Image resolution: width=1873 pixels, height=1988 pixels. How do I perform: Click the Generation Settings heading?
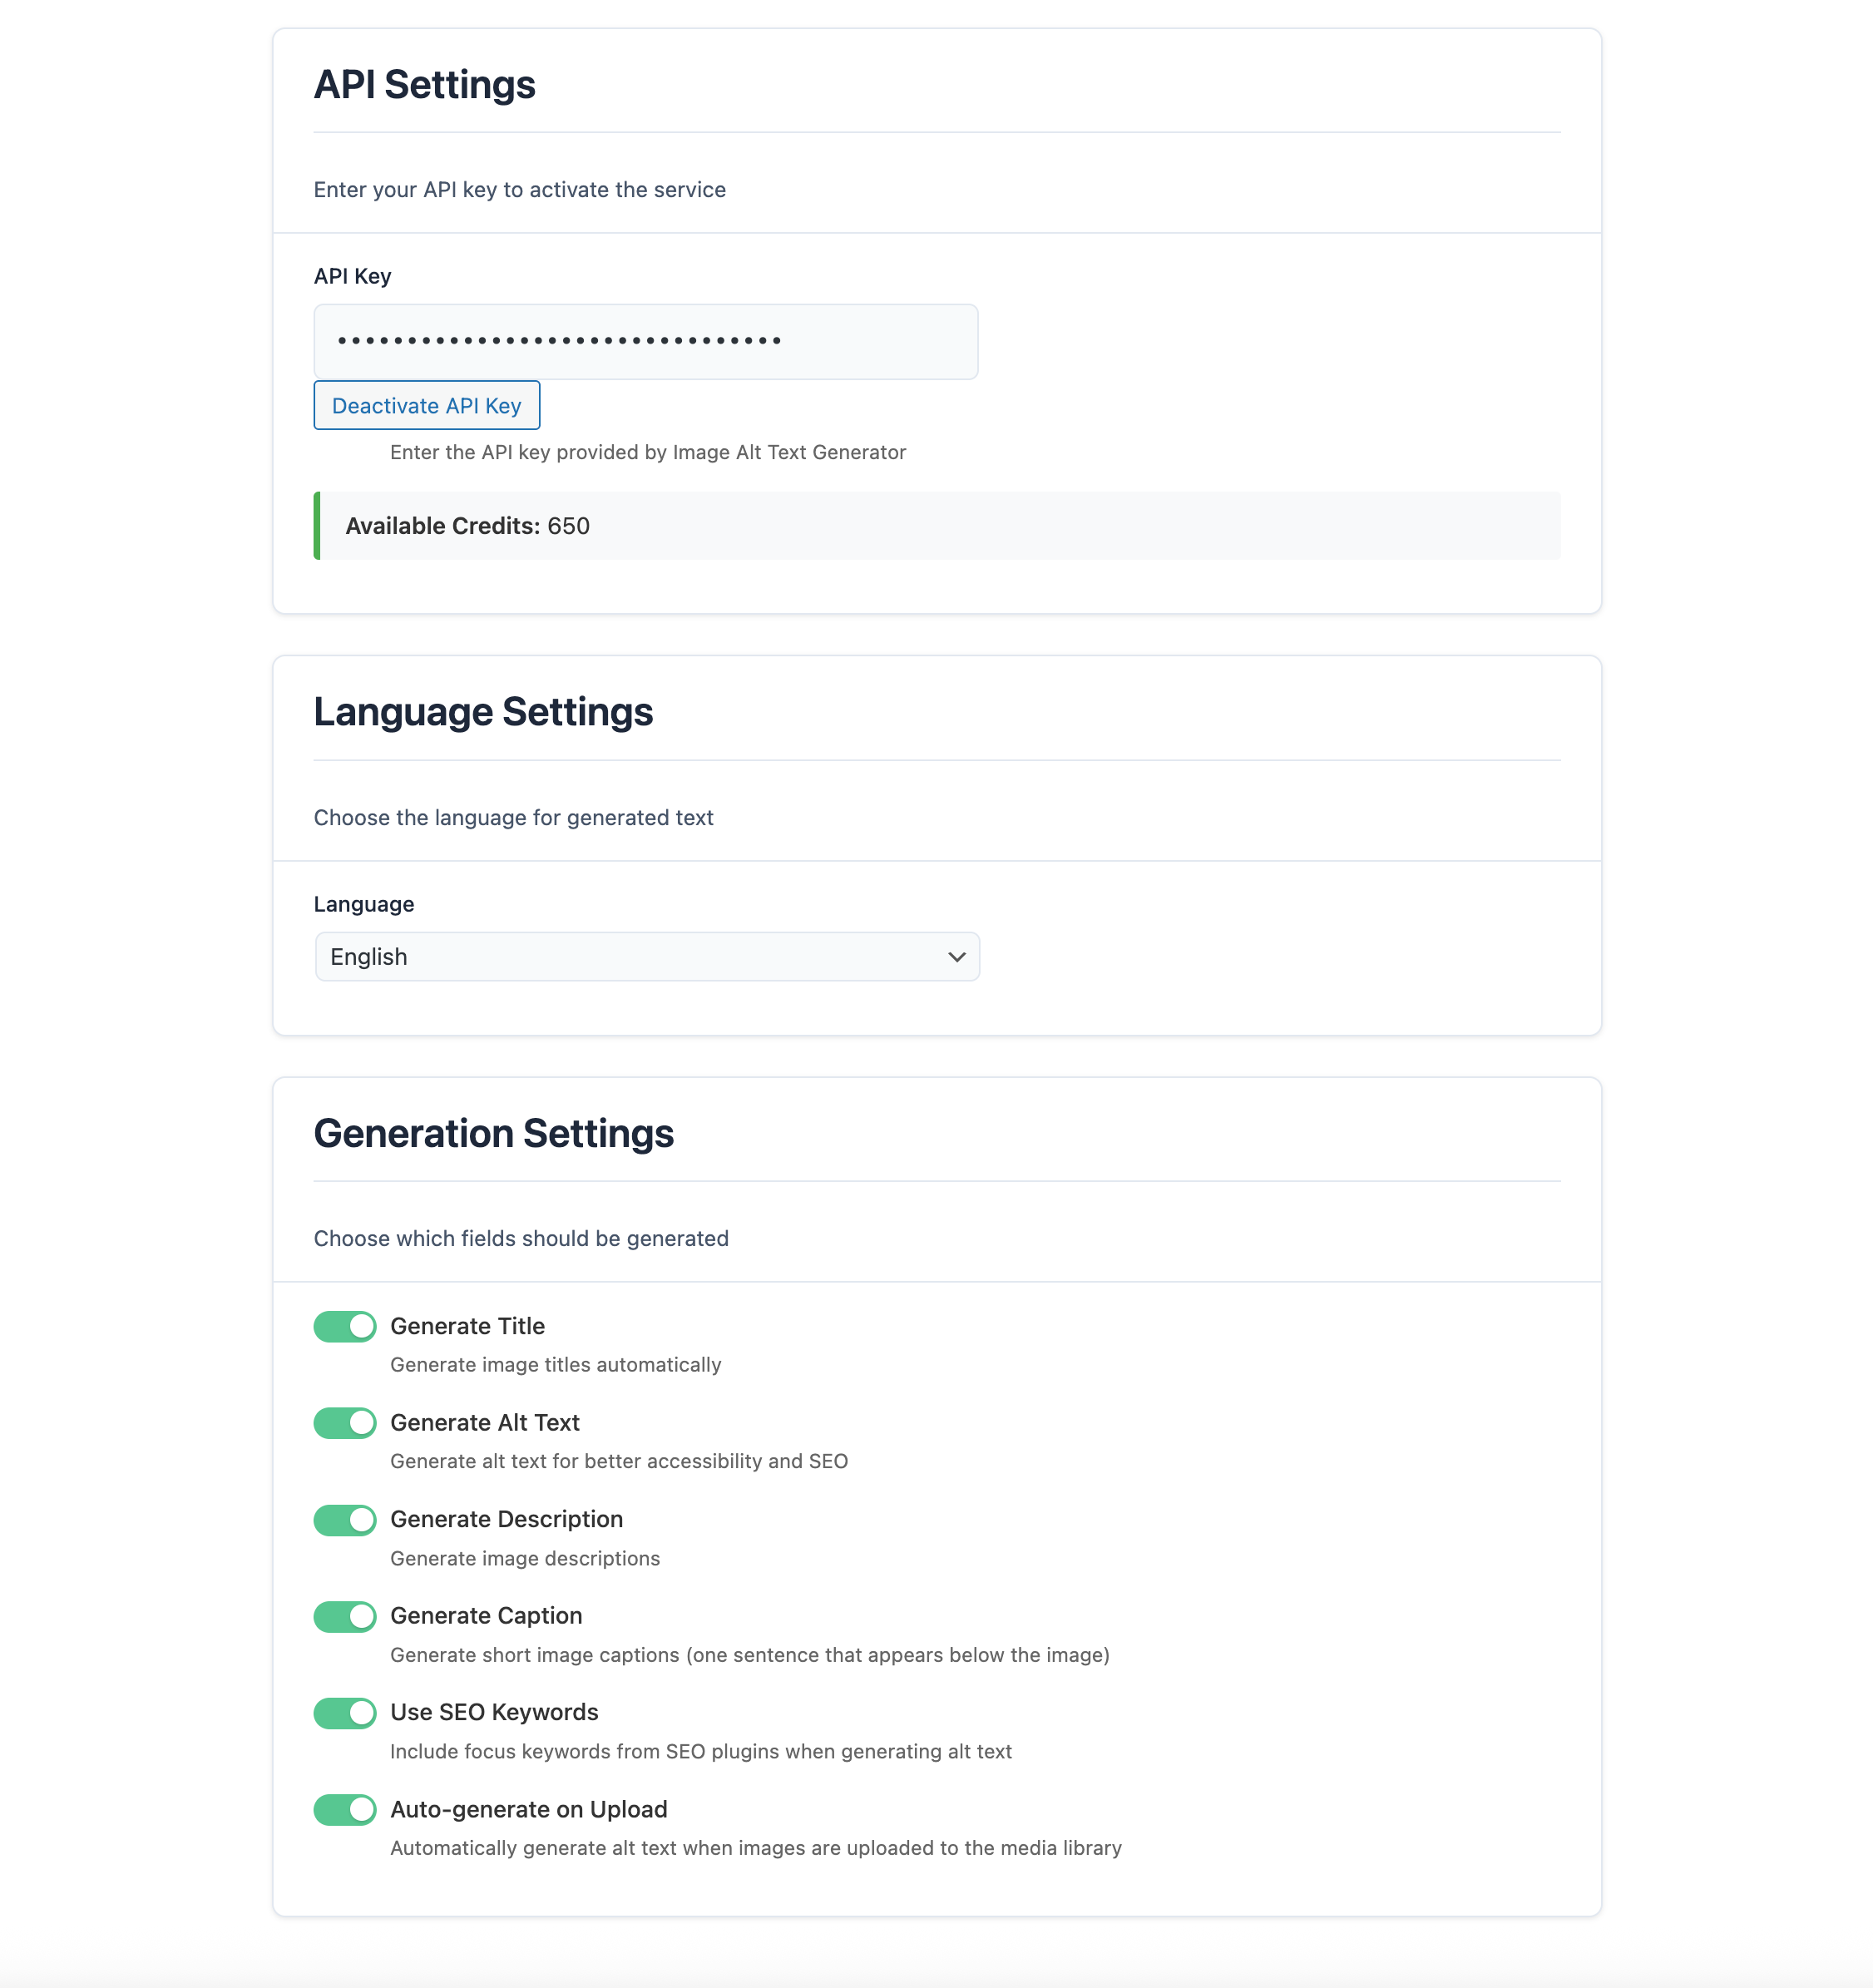[x=493, y=1134]
